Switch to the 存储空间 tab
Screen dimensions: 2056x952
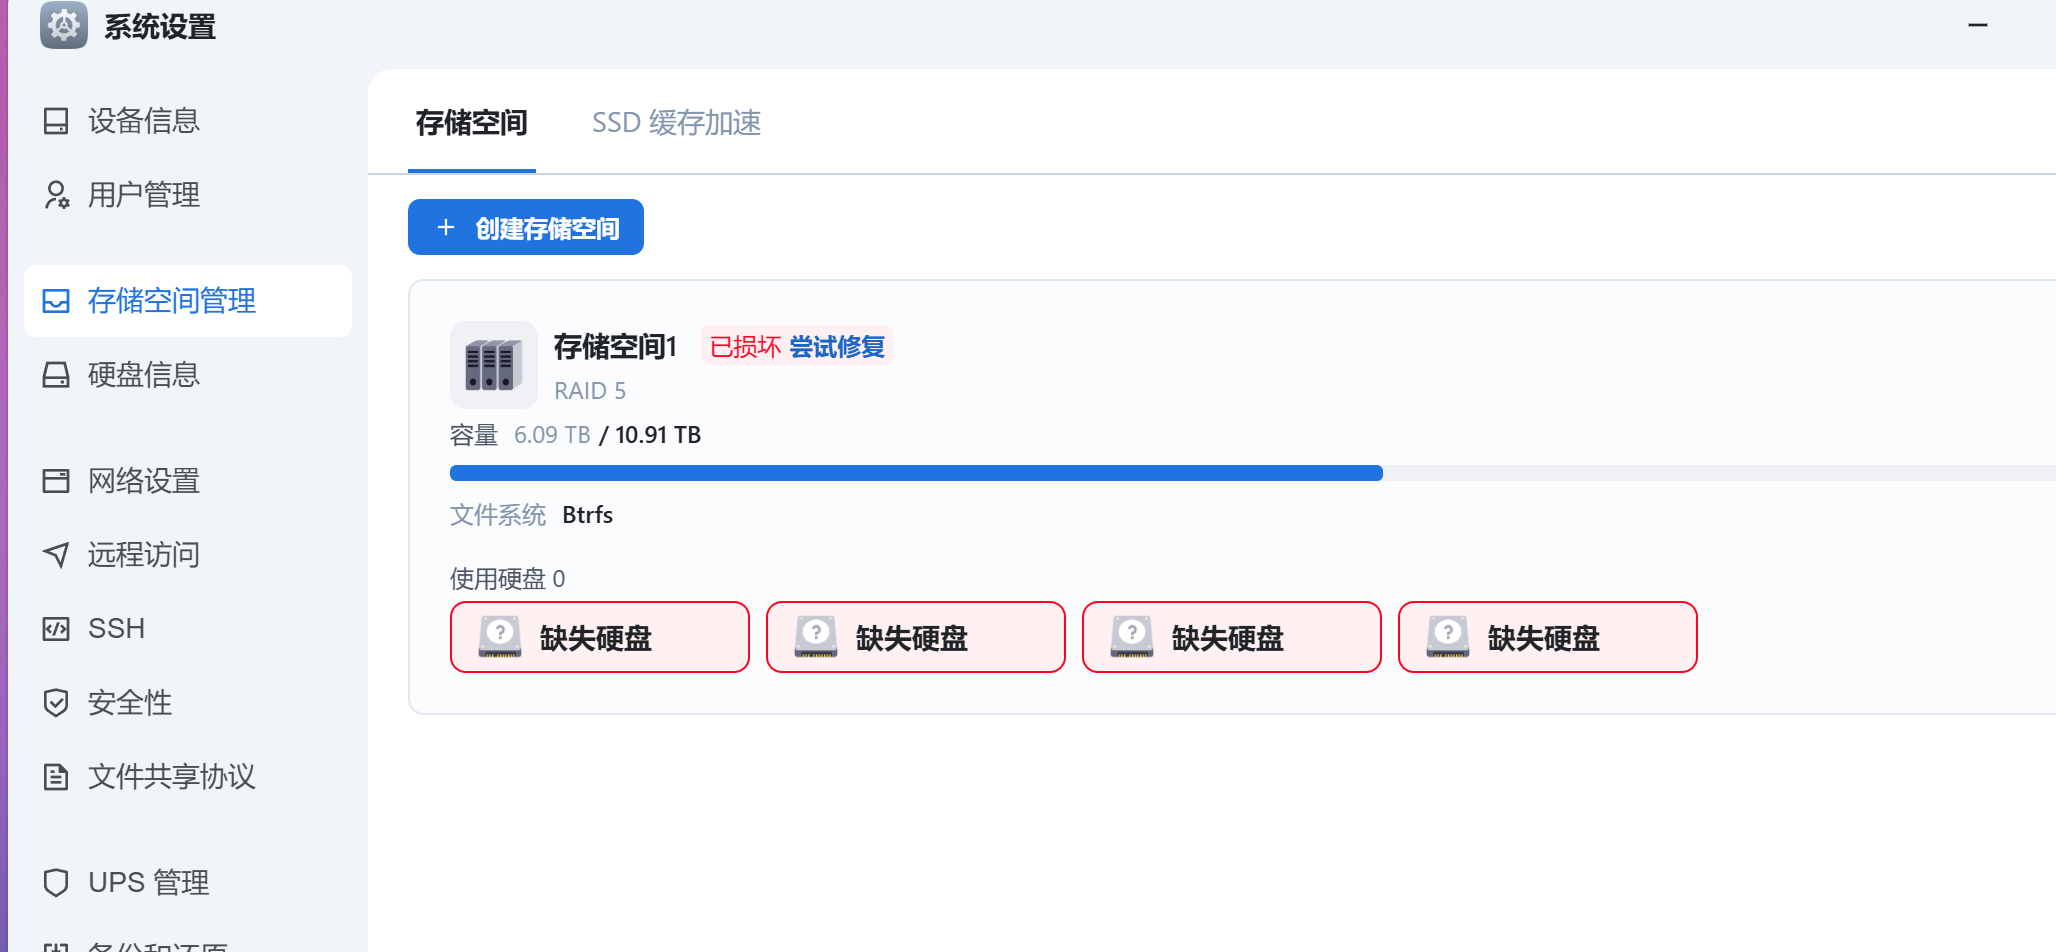pos(472,123)
